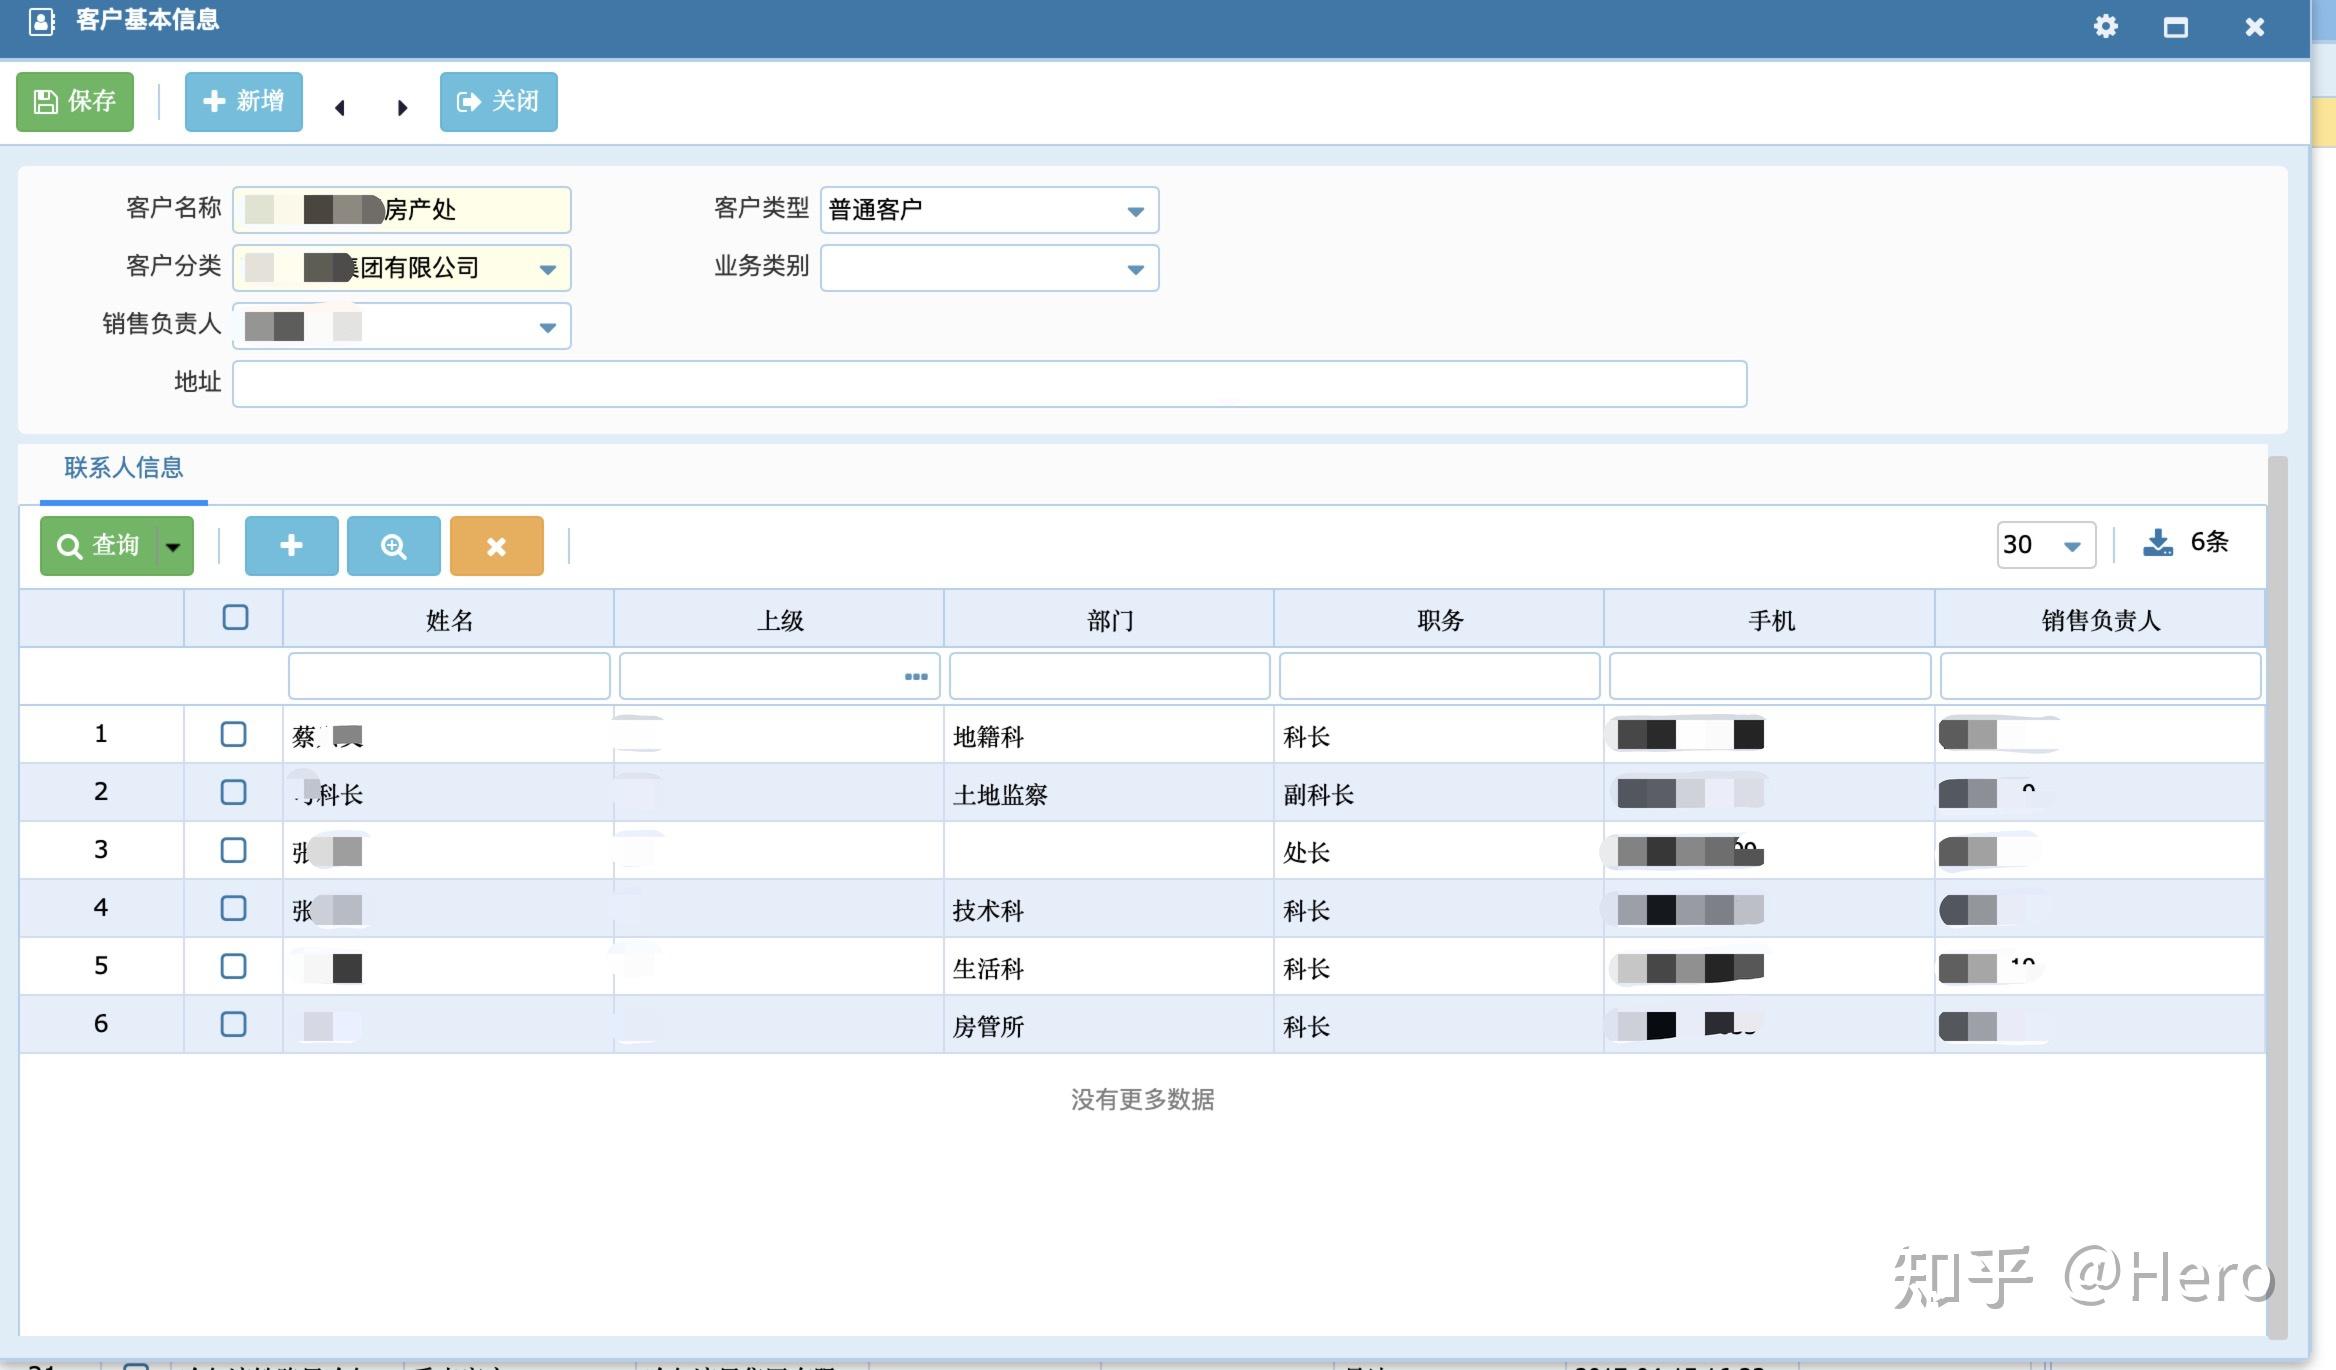Viewport: 2336px width, 1370px height.
Task: Sort by the 部门 column header
Action: [1110, 620]
